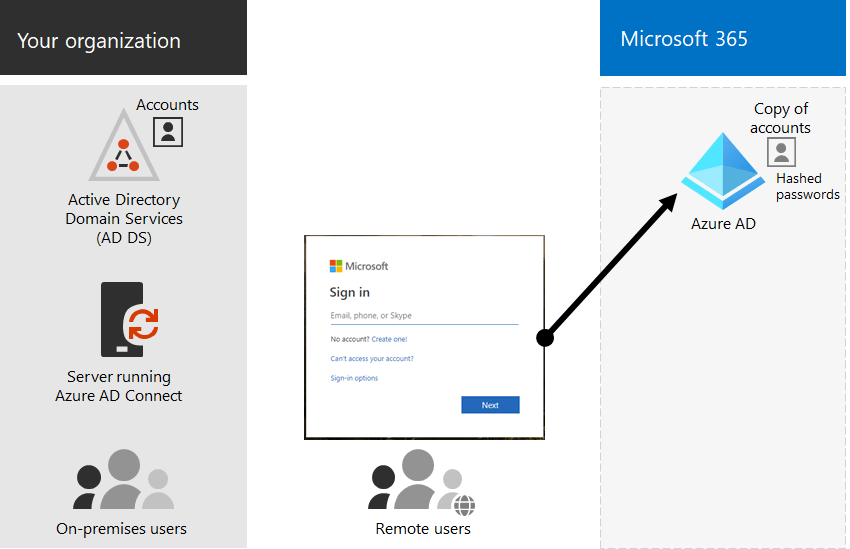This screenshot has height=549, width=850.
Task: Open the Sign-in options link
Action: click(354, 378)
